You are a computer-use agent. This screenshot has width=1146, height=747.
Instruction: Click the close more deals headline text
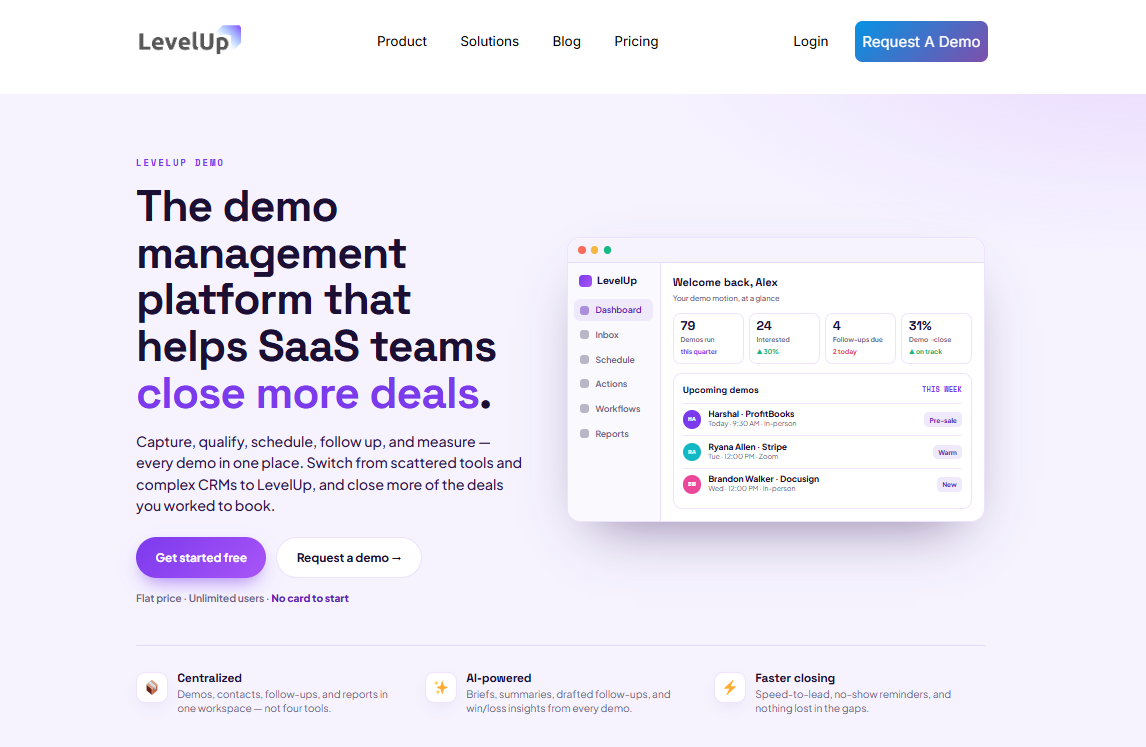[x=308, y=393]
